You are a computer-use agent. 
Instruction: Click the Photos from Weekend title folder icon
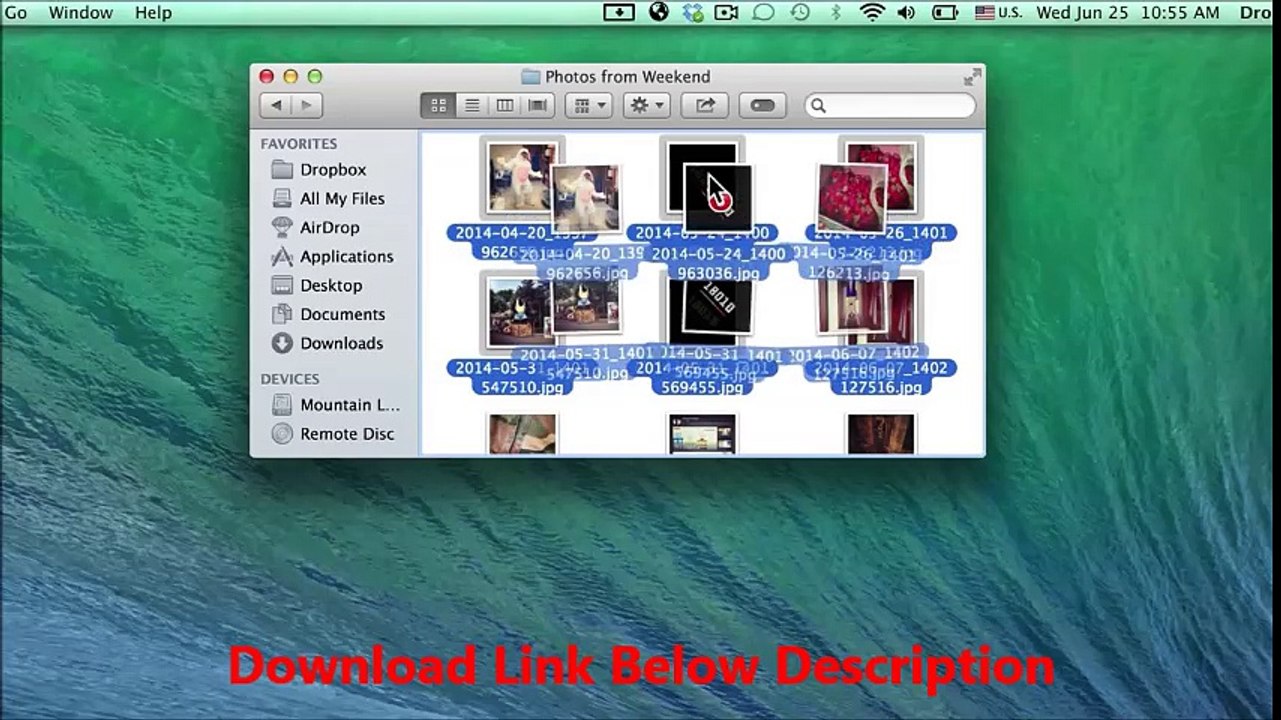(x=530, y=77)
